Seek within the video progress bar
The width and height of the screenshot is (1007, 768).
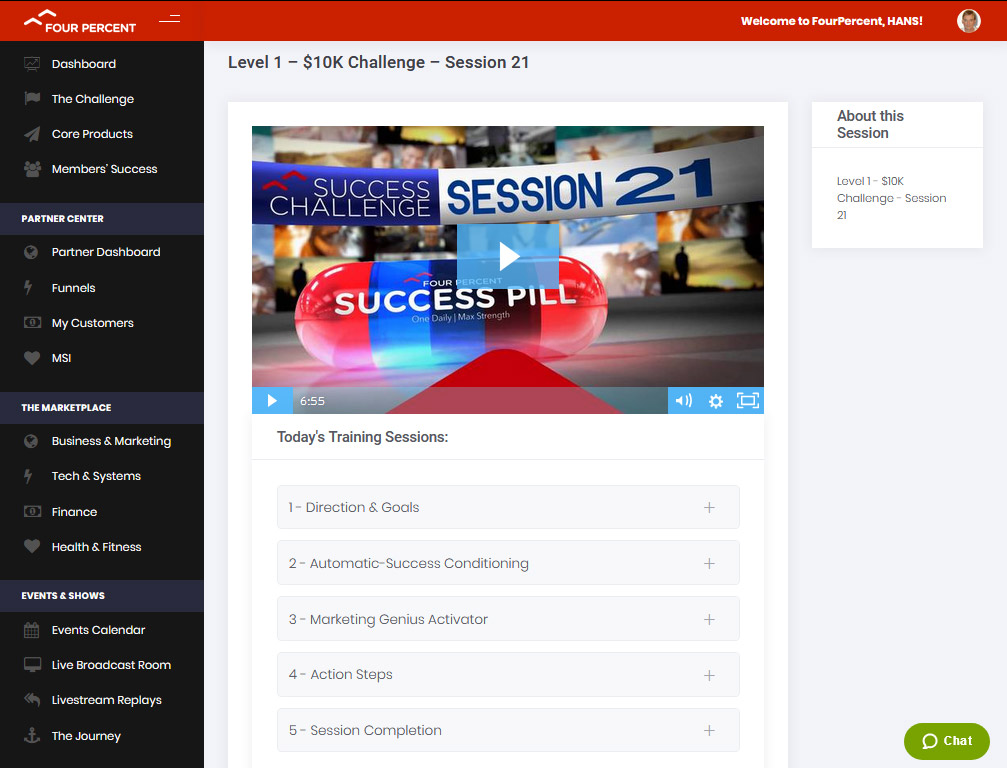[480, 401]
